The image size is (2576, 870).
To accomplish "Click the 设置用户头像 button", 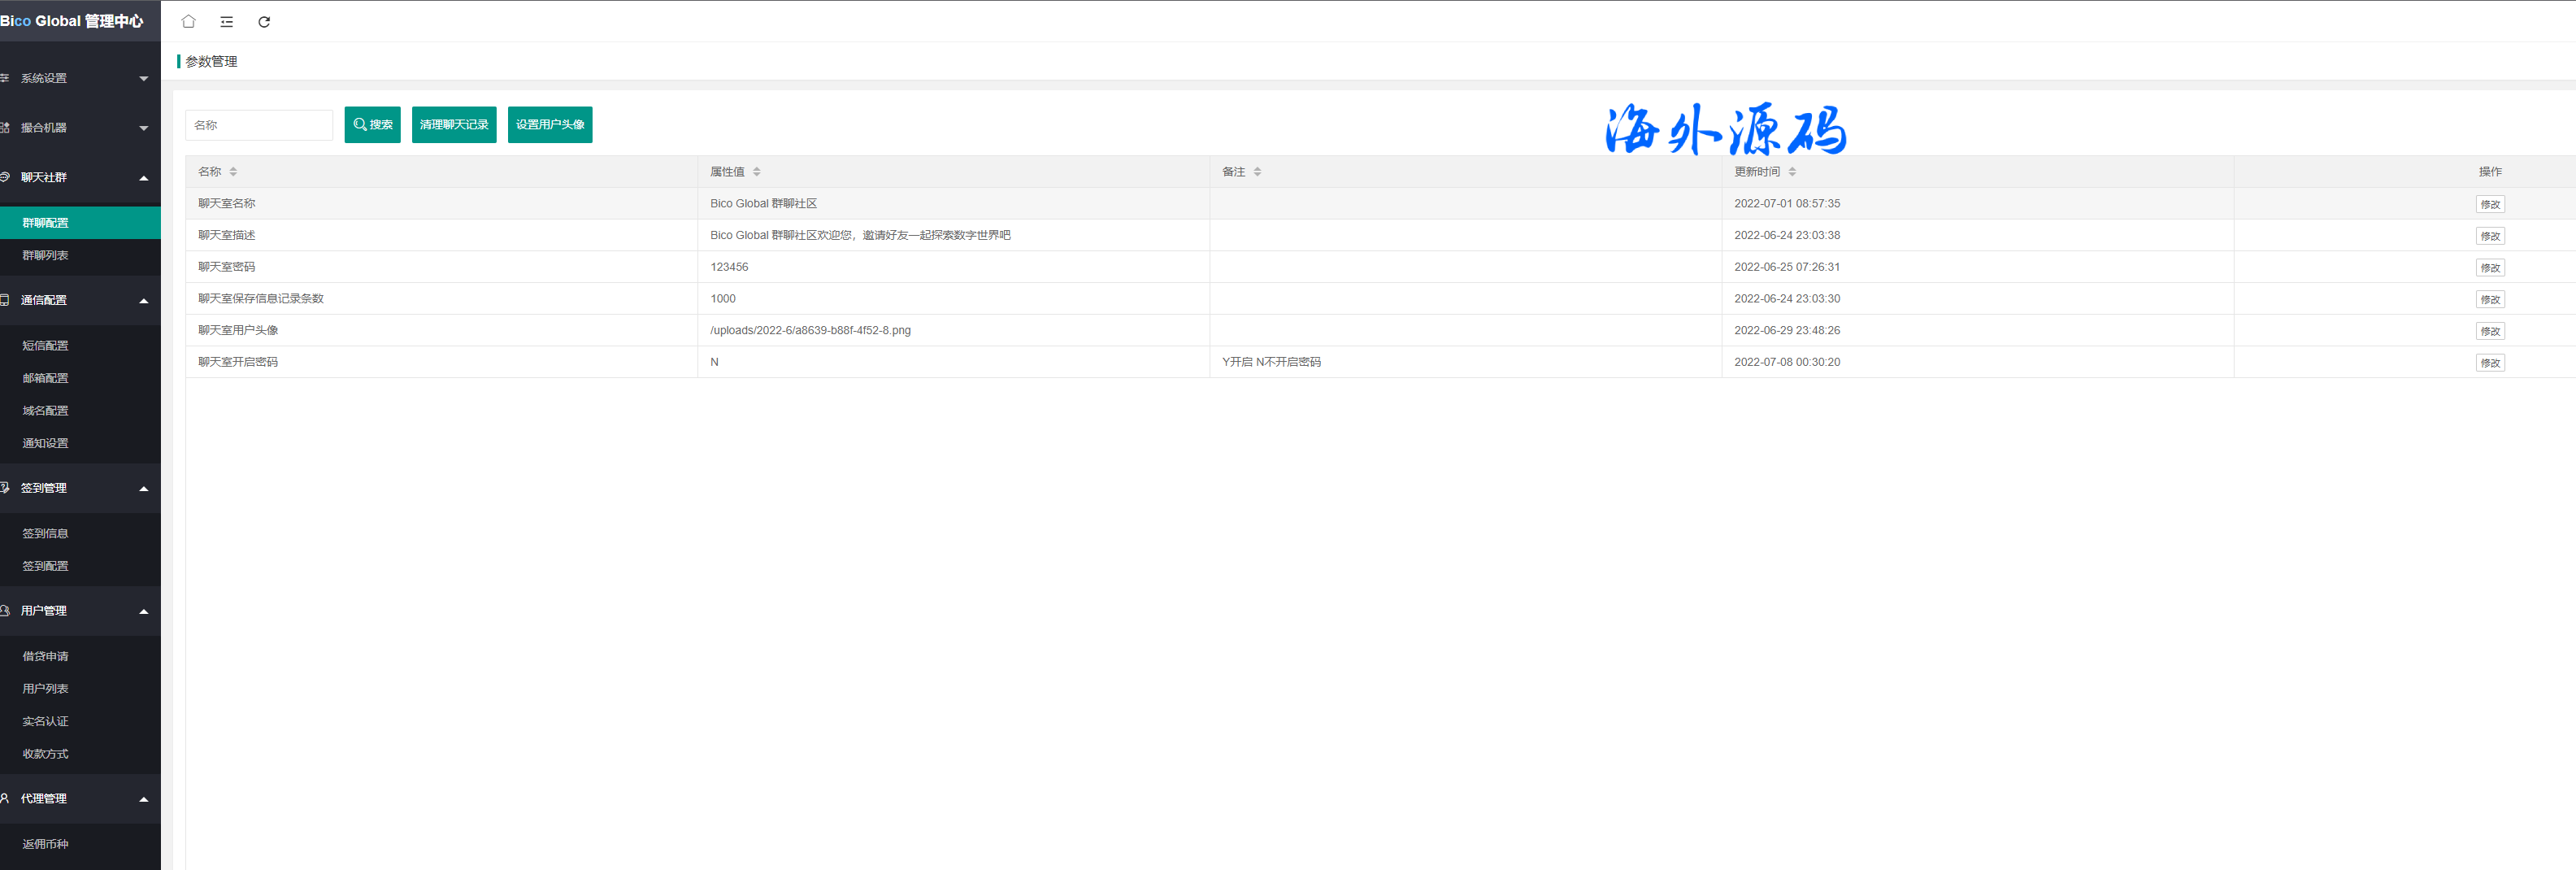I will [550, 125].
